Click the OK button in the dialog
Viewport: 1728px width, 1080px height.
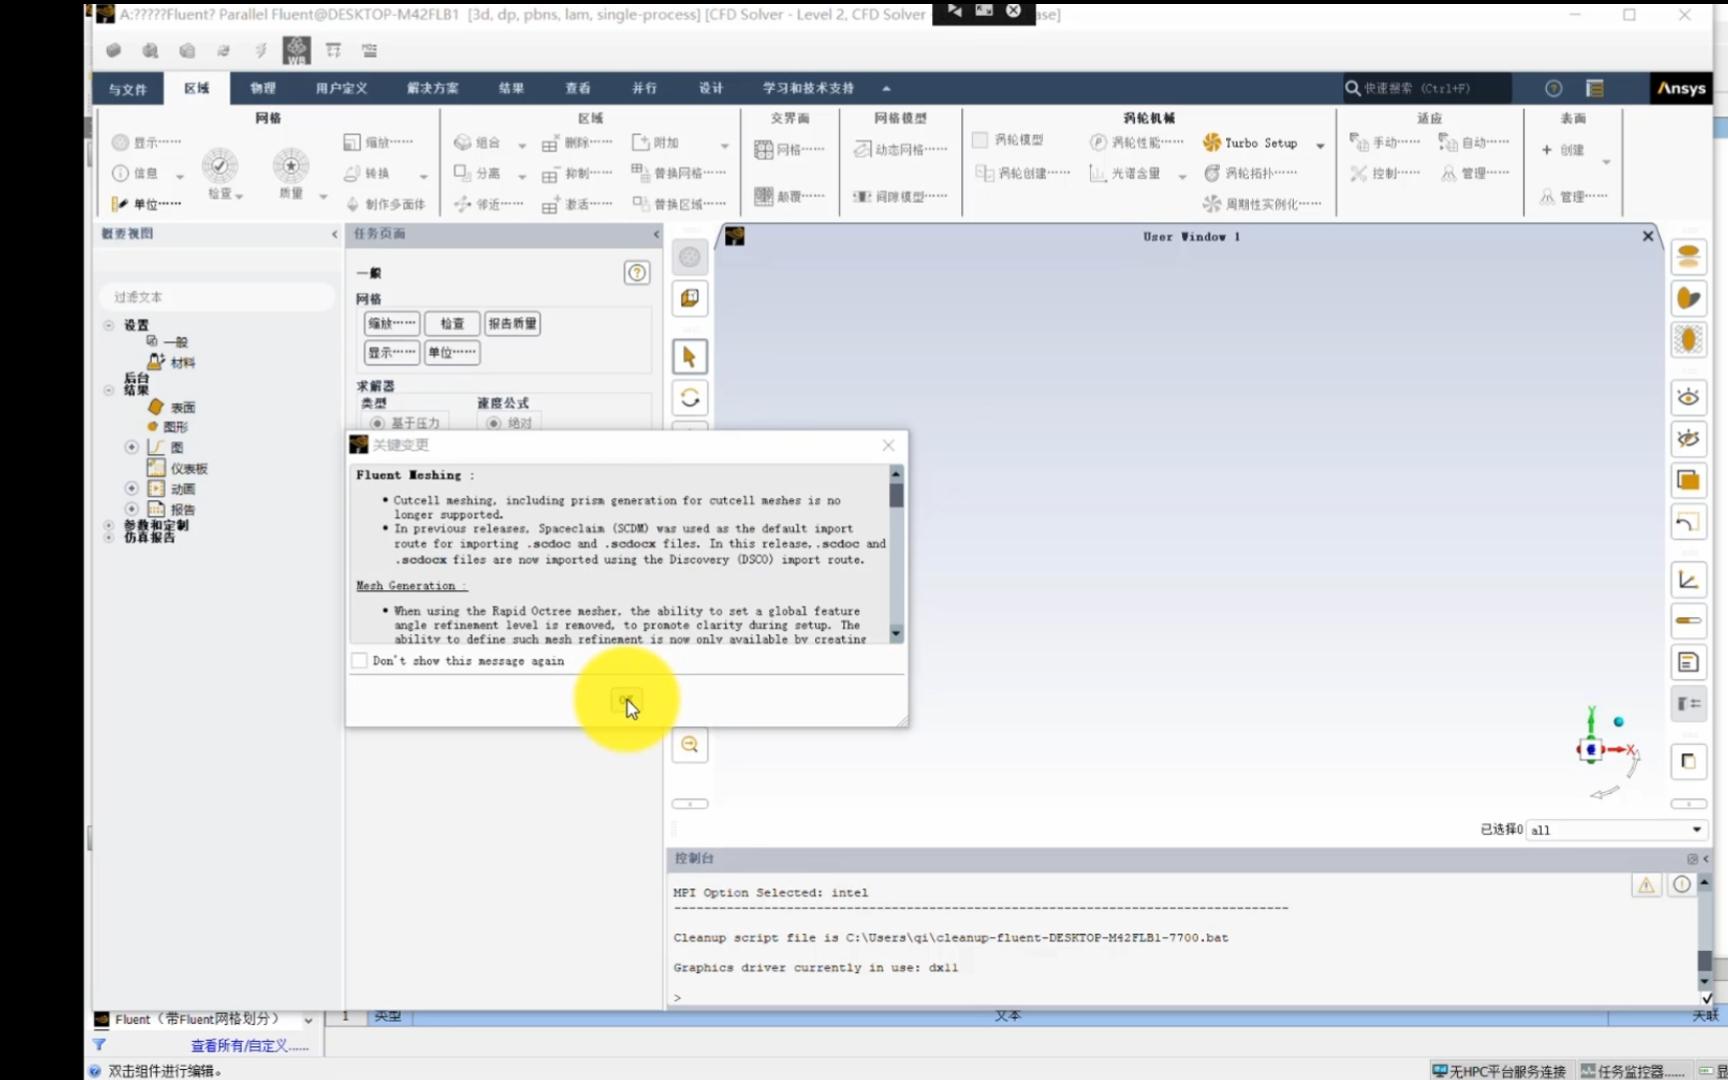626,700
